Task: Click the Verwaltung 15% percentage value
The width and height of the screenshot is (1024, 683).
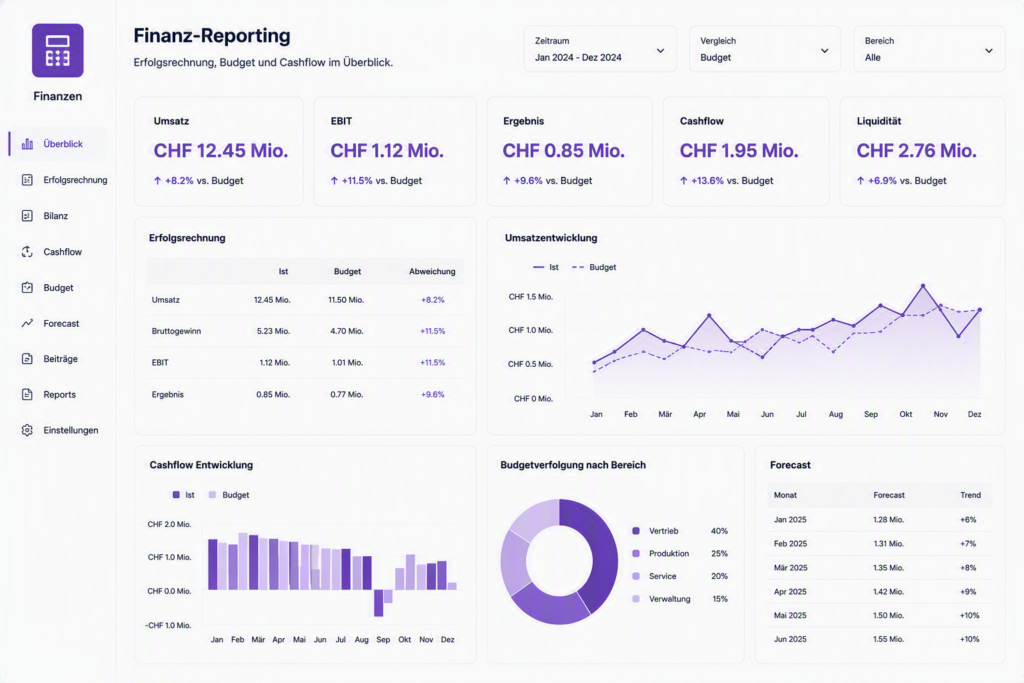Action: click(x=720, y=599)
